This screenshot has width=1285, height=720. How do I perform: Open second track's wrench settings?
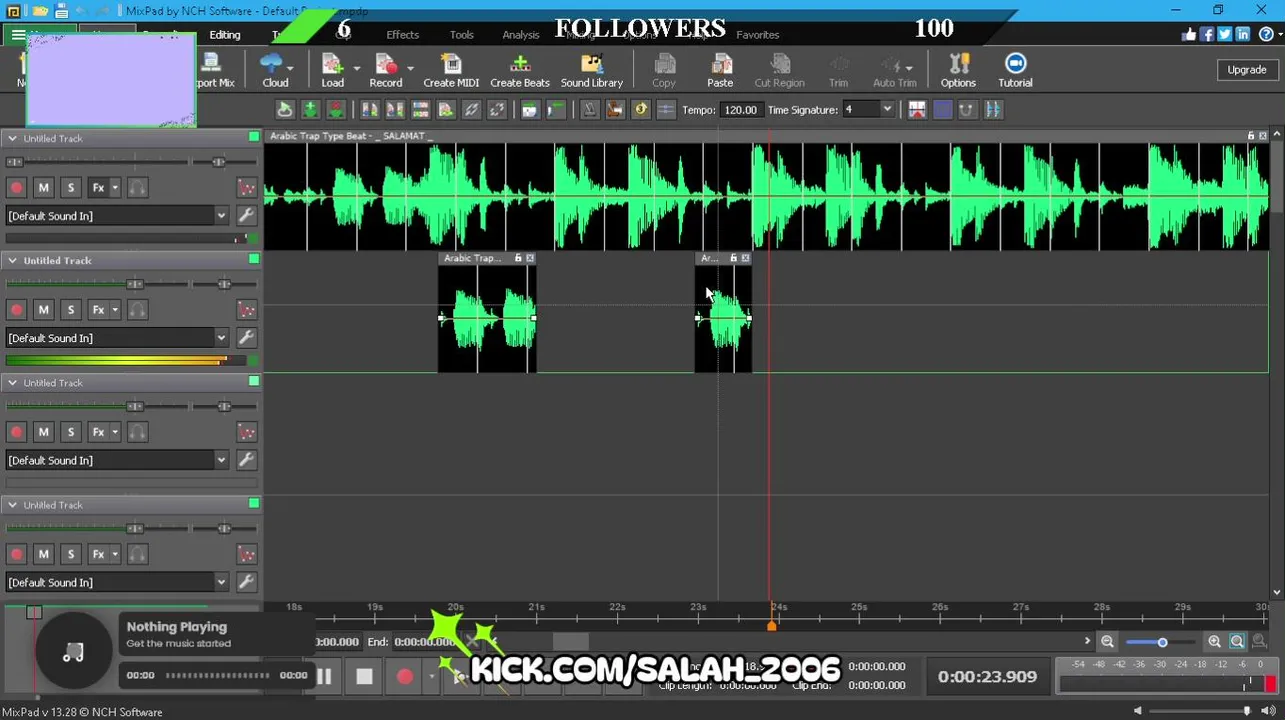click(246, 338)
